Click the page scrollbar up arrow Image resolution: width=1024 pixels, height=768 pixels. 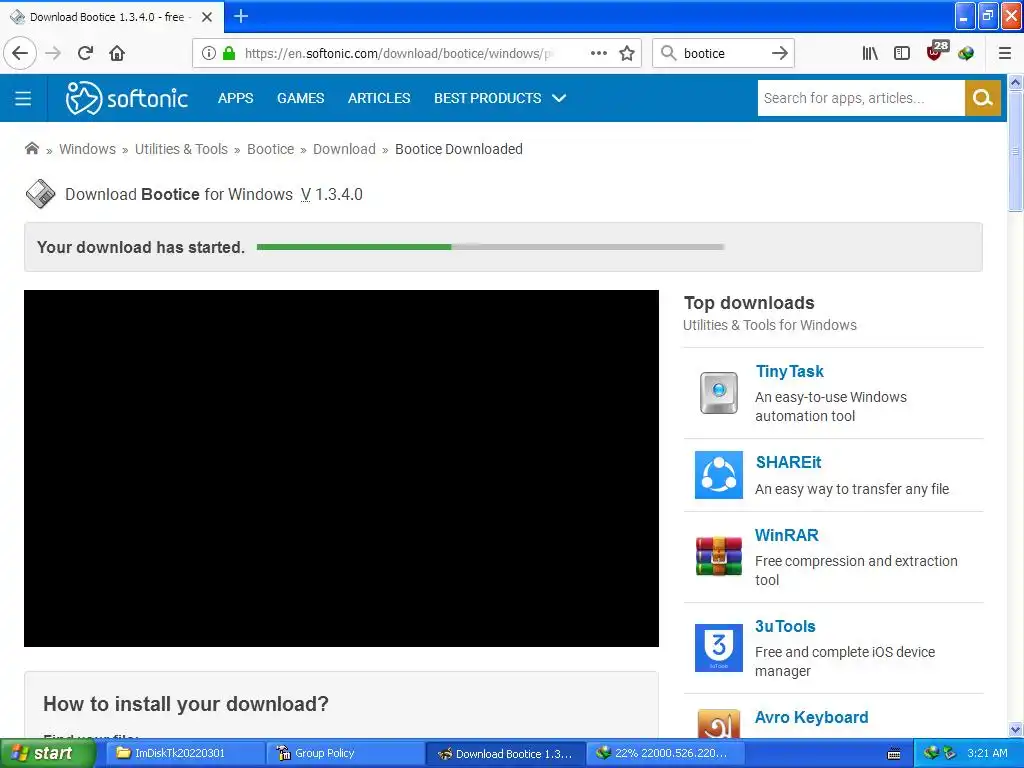point(1016,82)
